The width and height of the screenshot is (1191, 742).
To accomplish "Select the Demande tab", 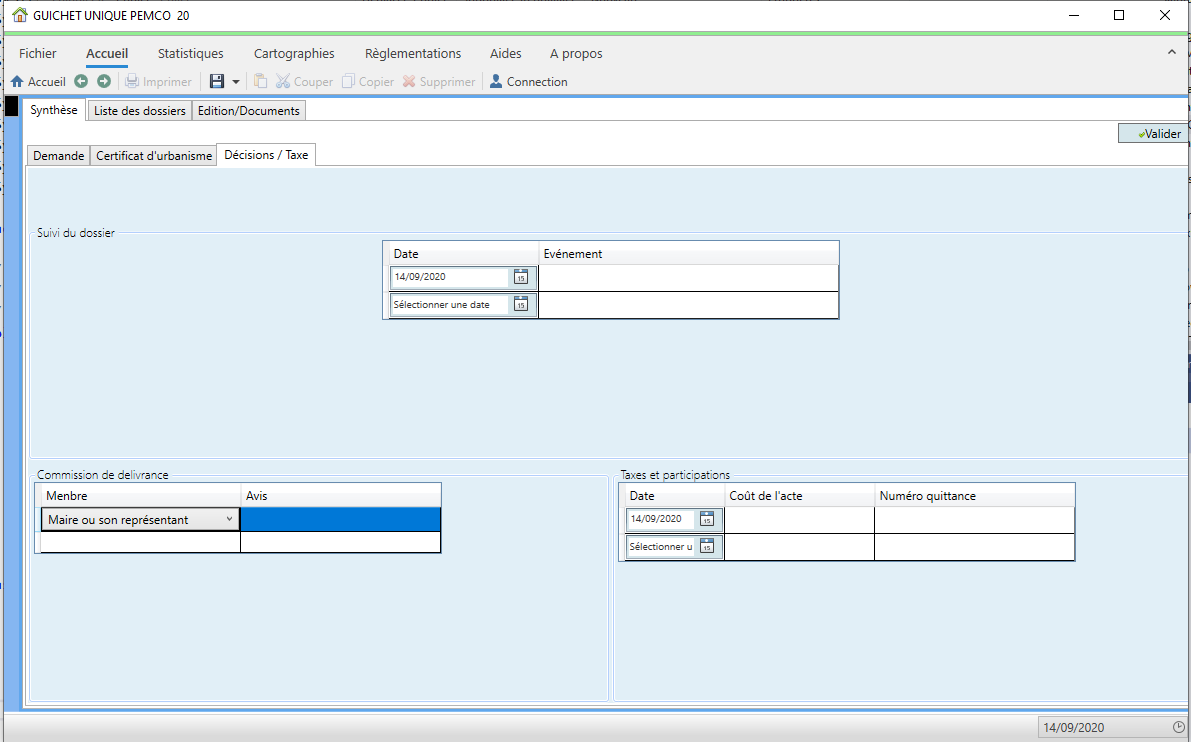I will [x=58, y=156].
